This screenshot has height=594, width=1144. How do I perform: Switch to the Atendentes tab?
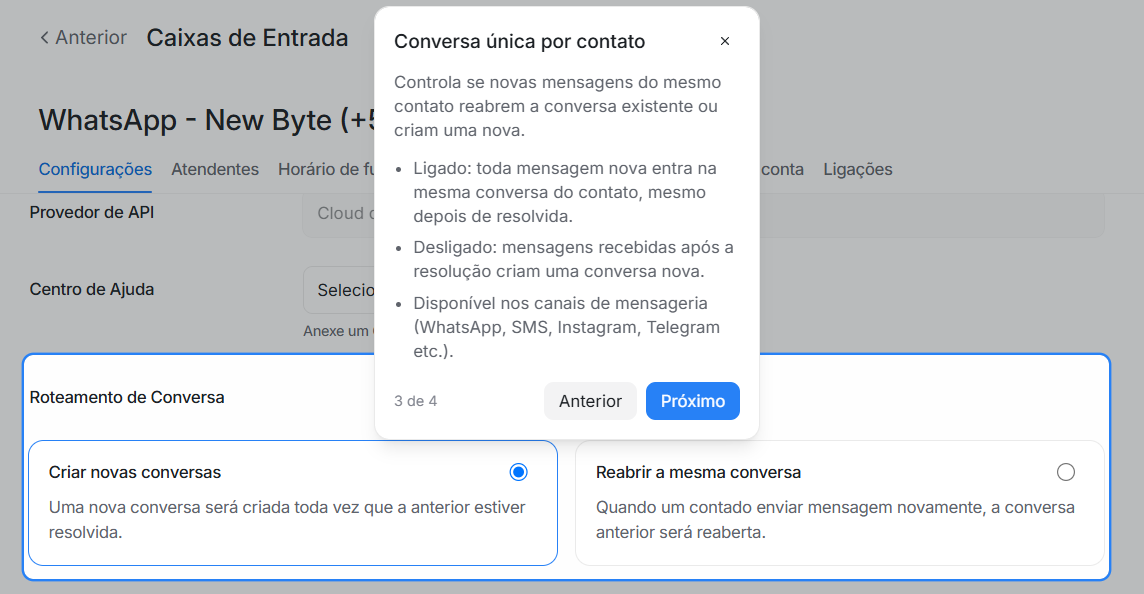coord(215,169)
